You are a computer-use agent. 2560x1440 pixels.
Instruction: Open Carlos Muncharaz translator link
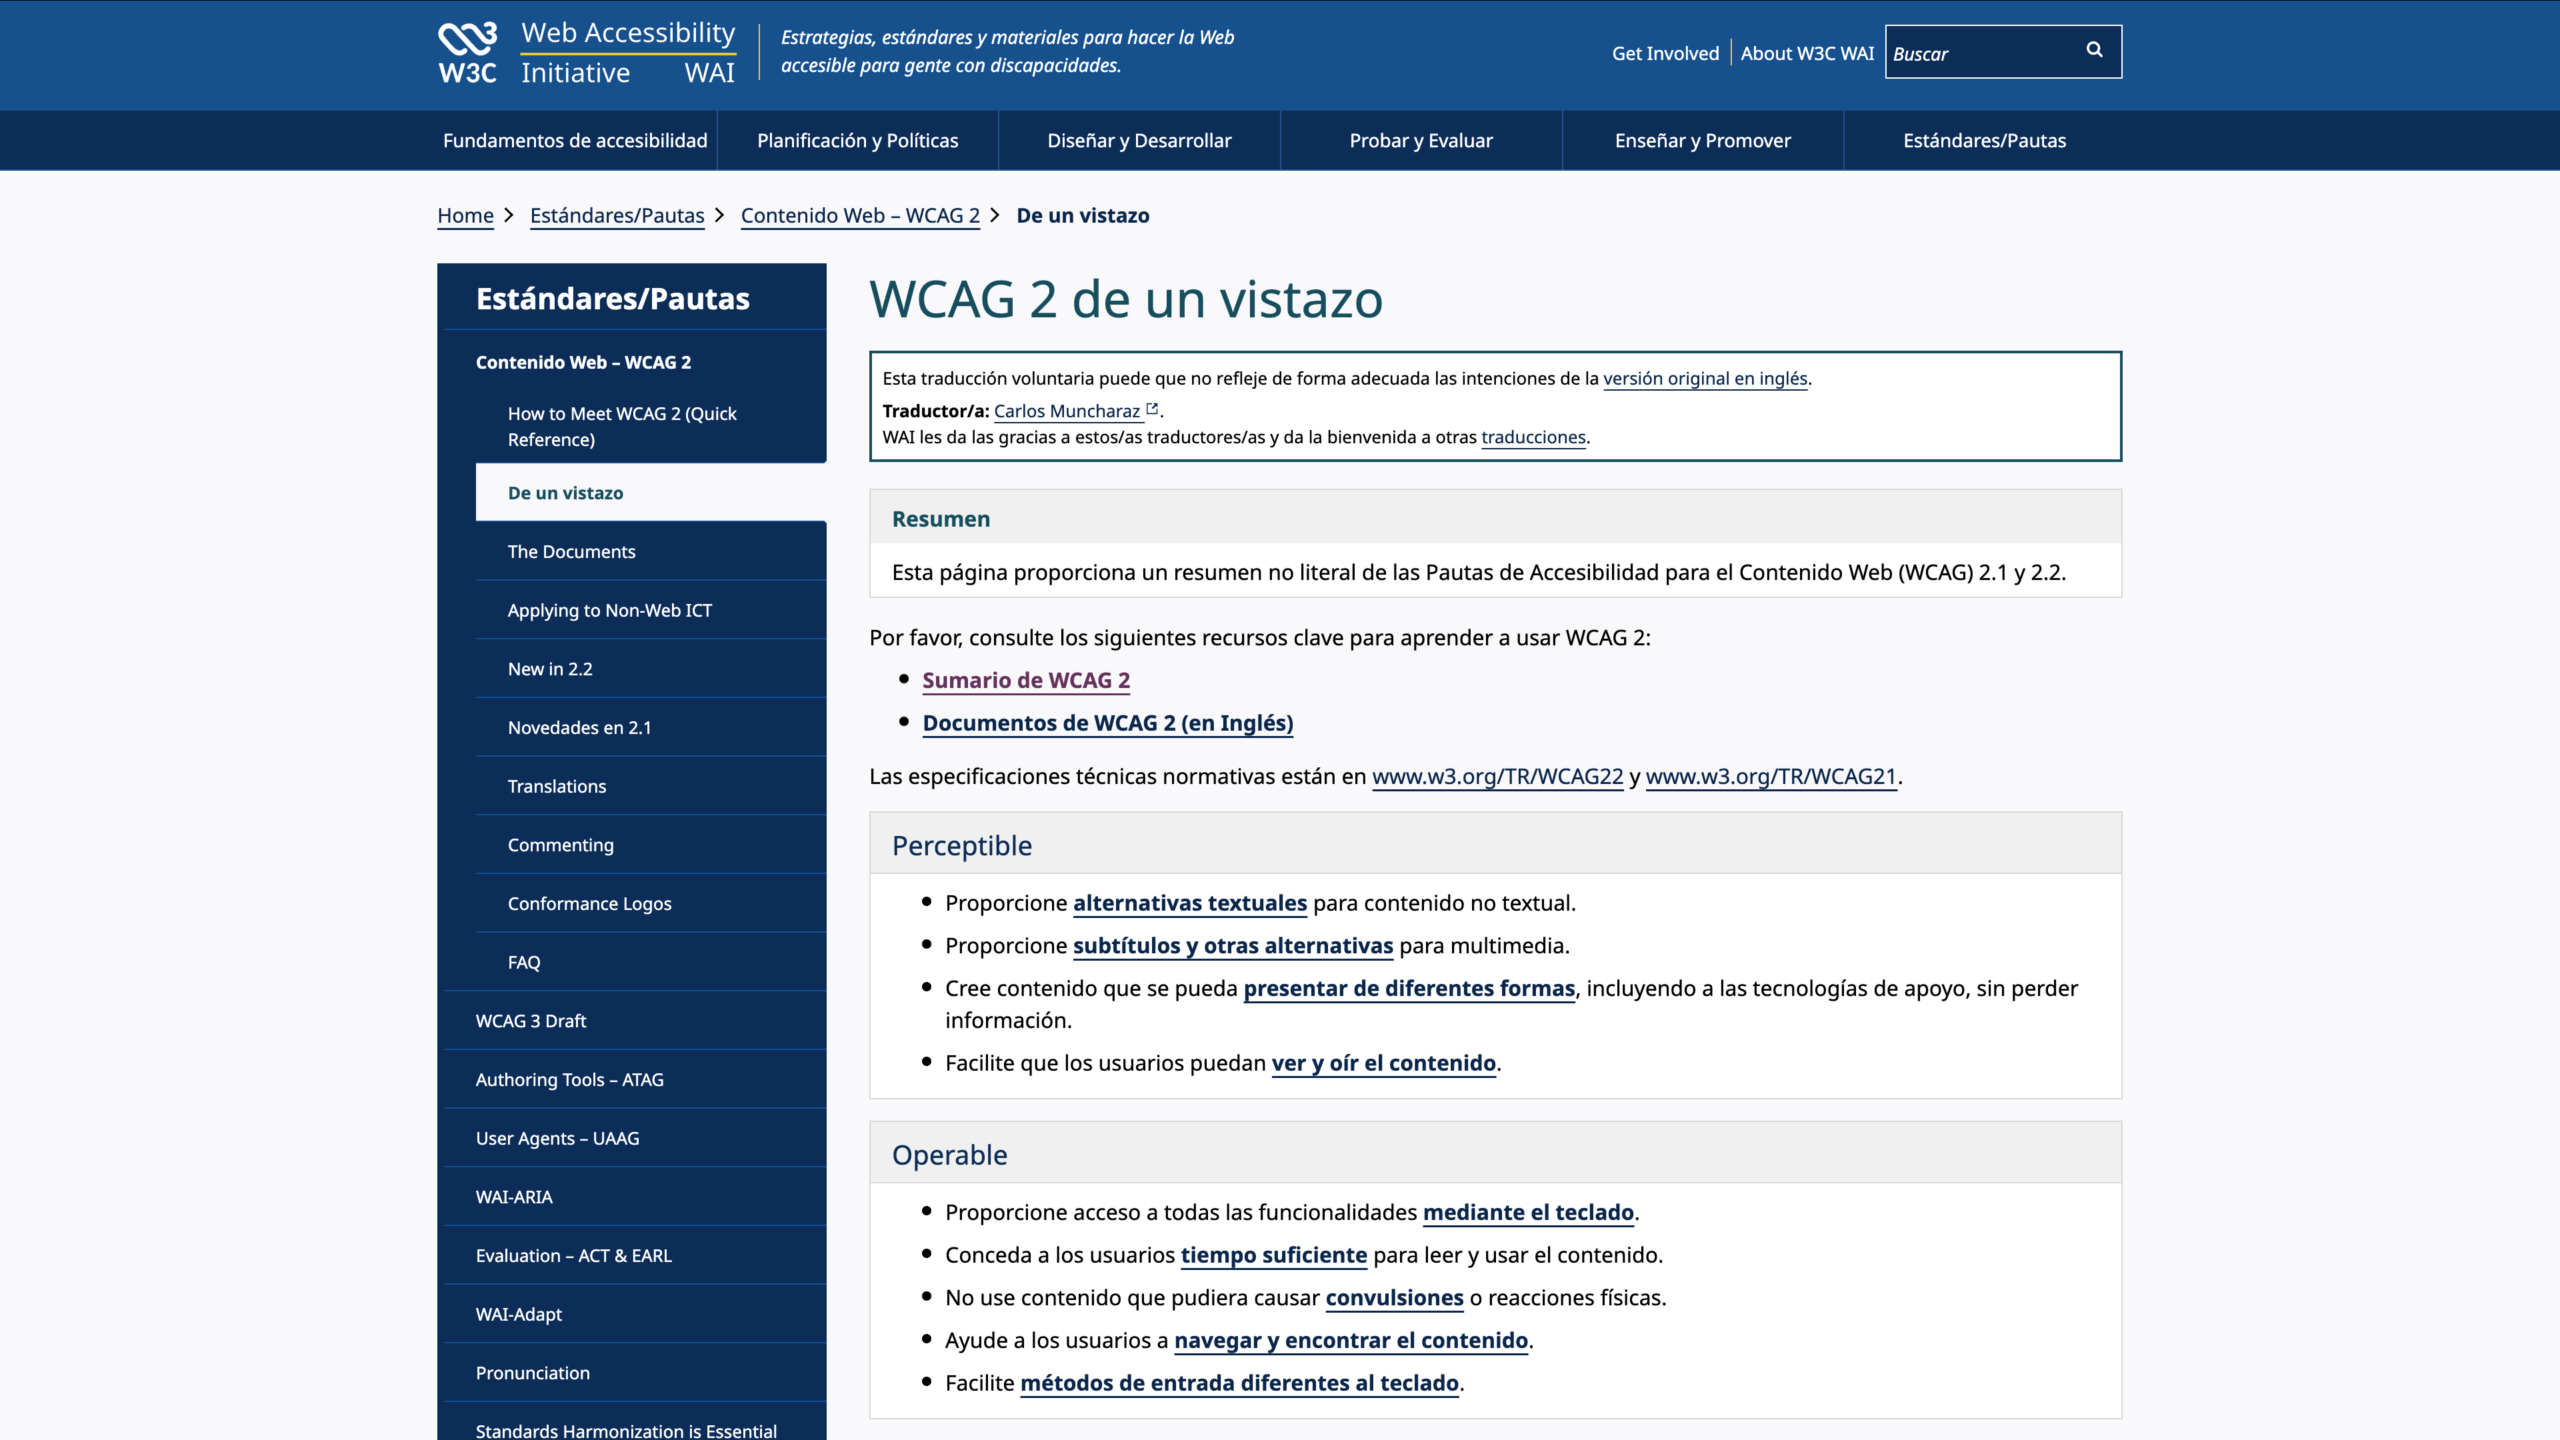coord(1067,410)
